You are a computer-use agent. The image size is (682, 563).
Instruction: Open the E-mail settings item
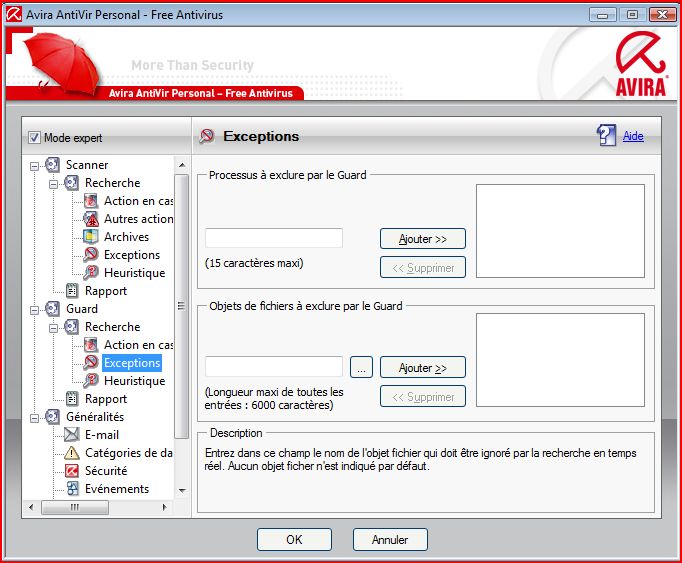pos(102,435)
